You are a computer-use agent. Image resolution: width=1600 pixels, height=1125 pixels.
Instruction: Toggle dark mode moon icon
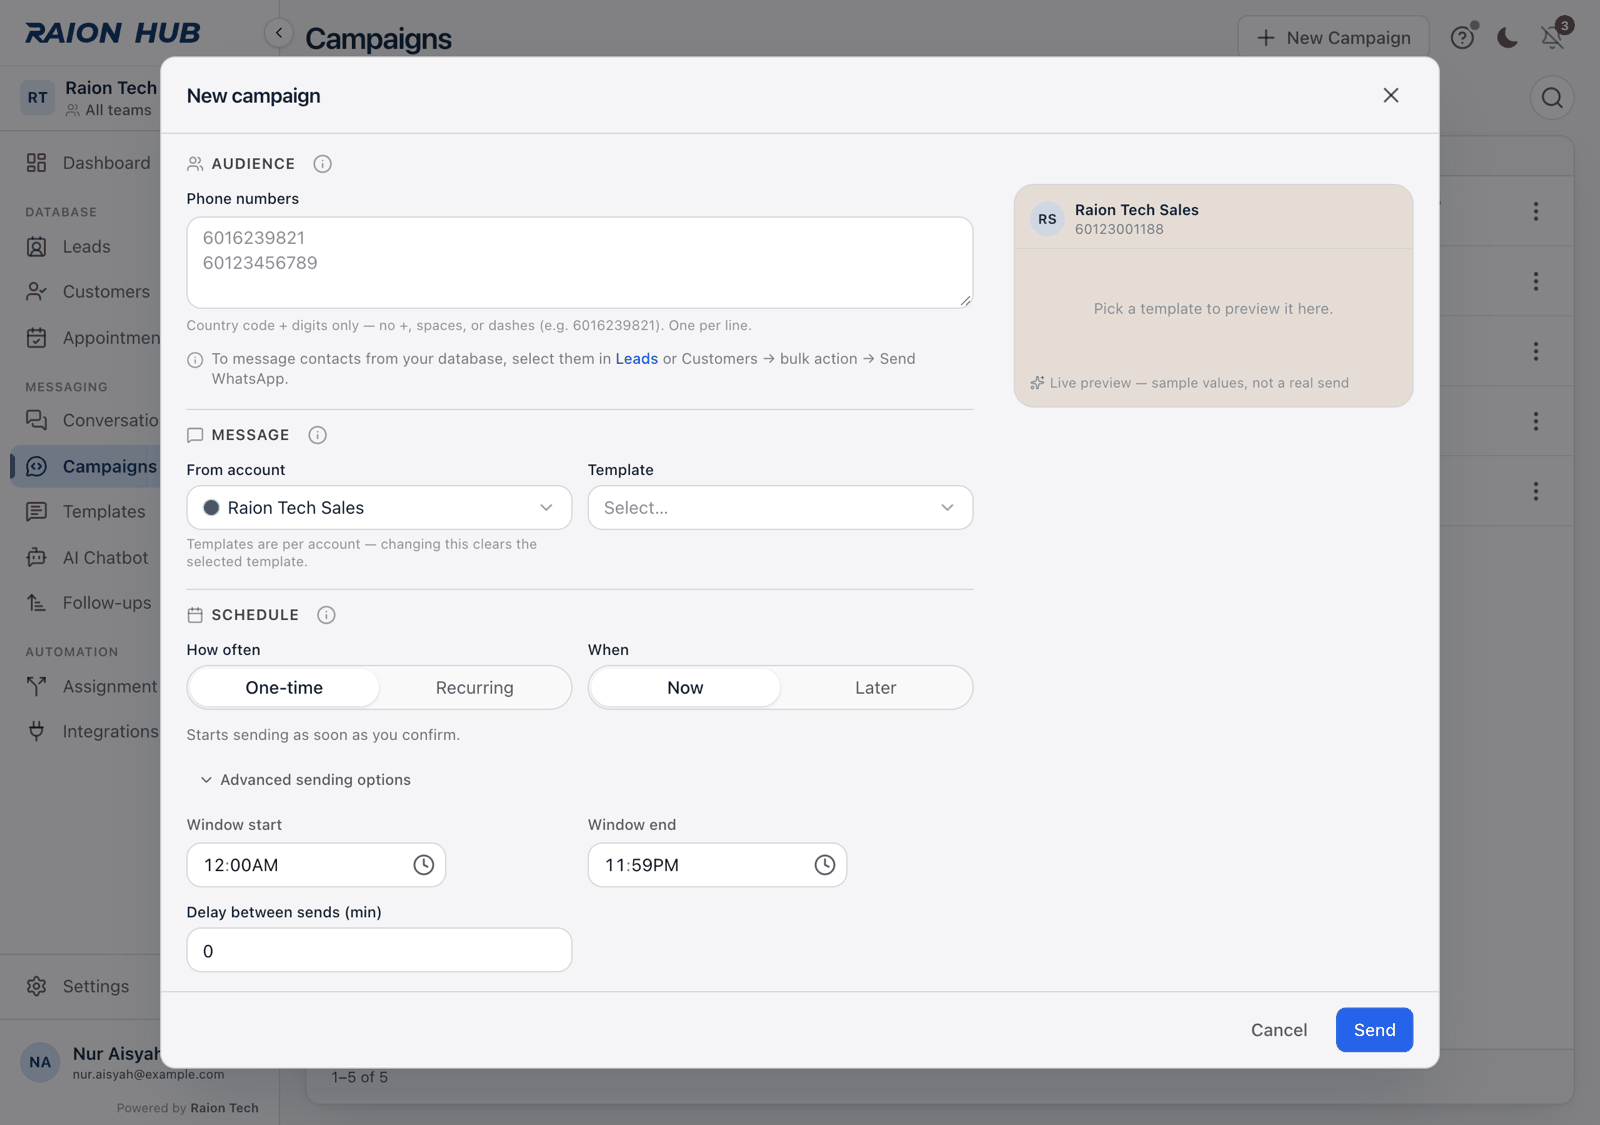(x=1507, y=37)
